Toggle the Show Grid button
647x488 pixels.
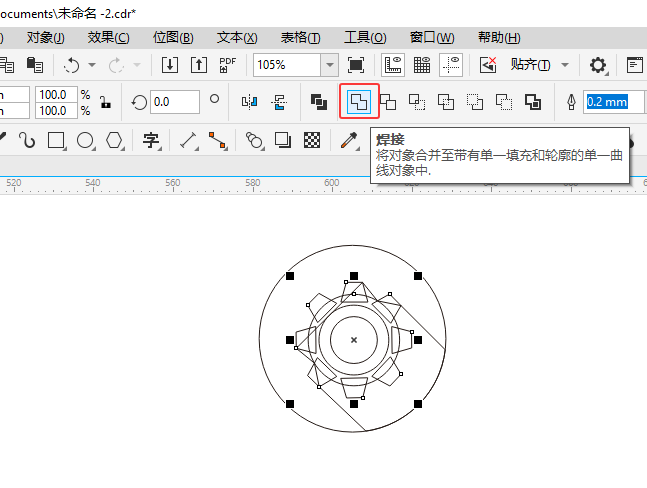coord(422,65)
